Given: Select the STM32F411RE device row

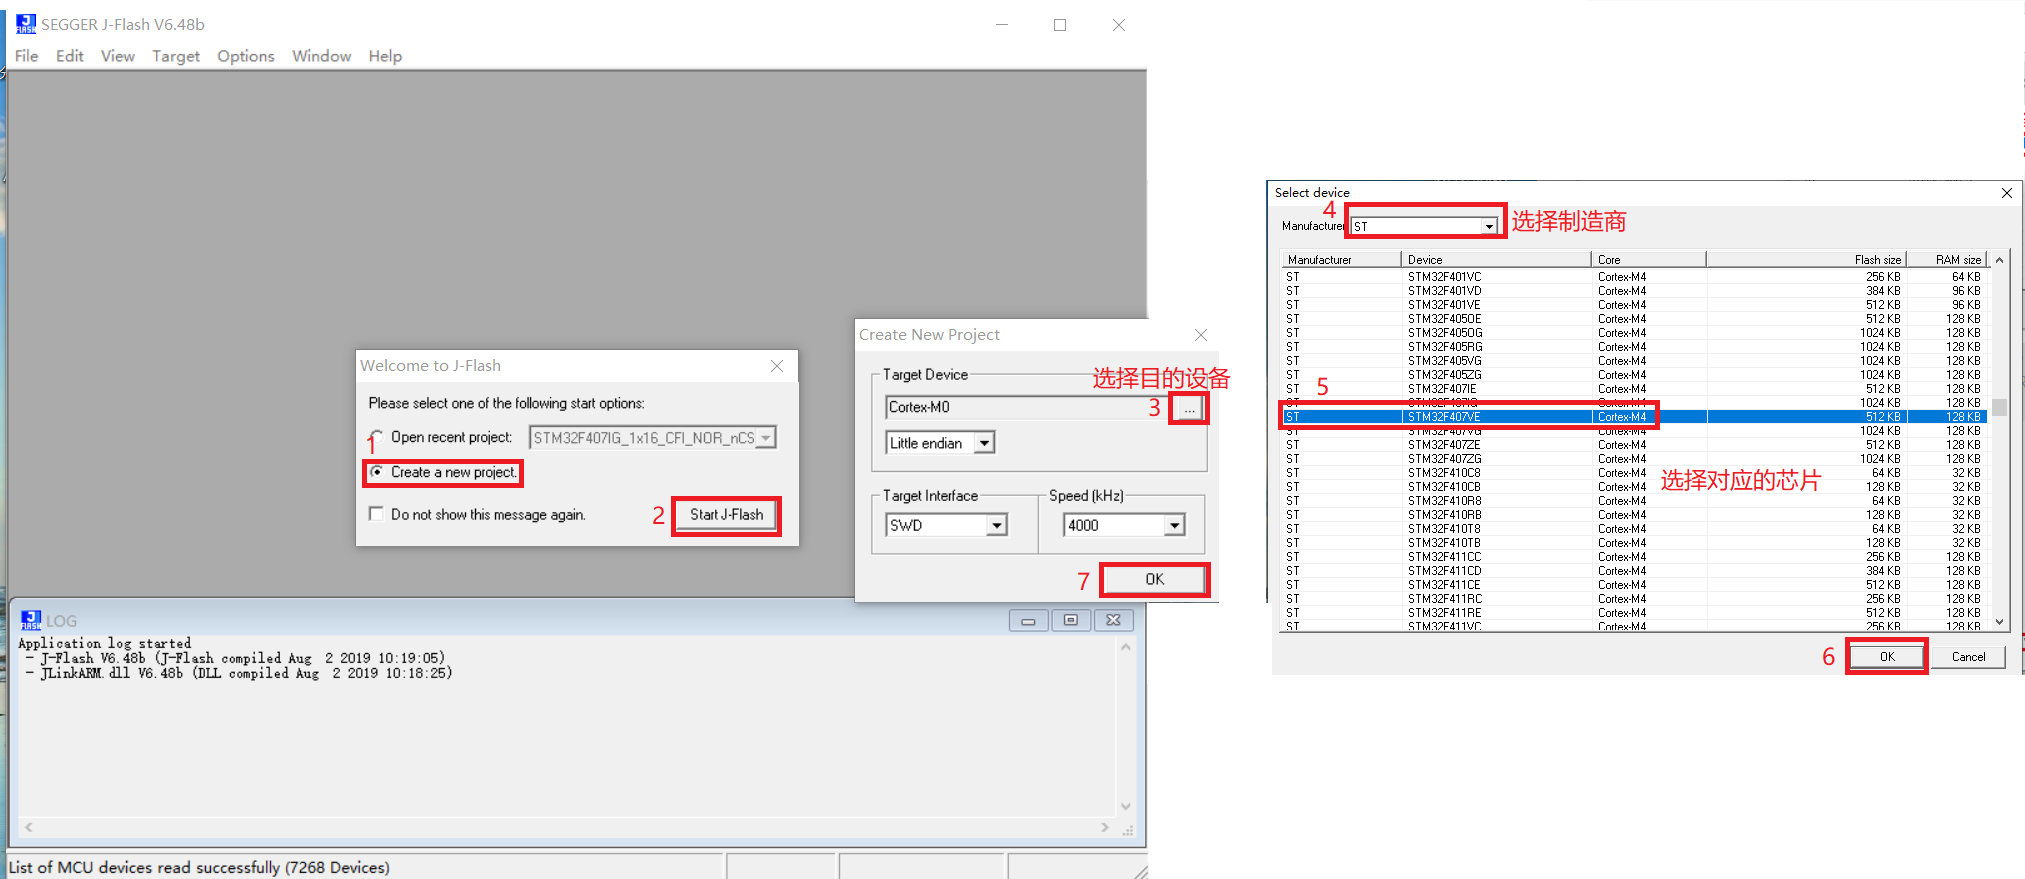Looking at the screenshot, I should 1634,613.
